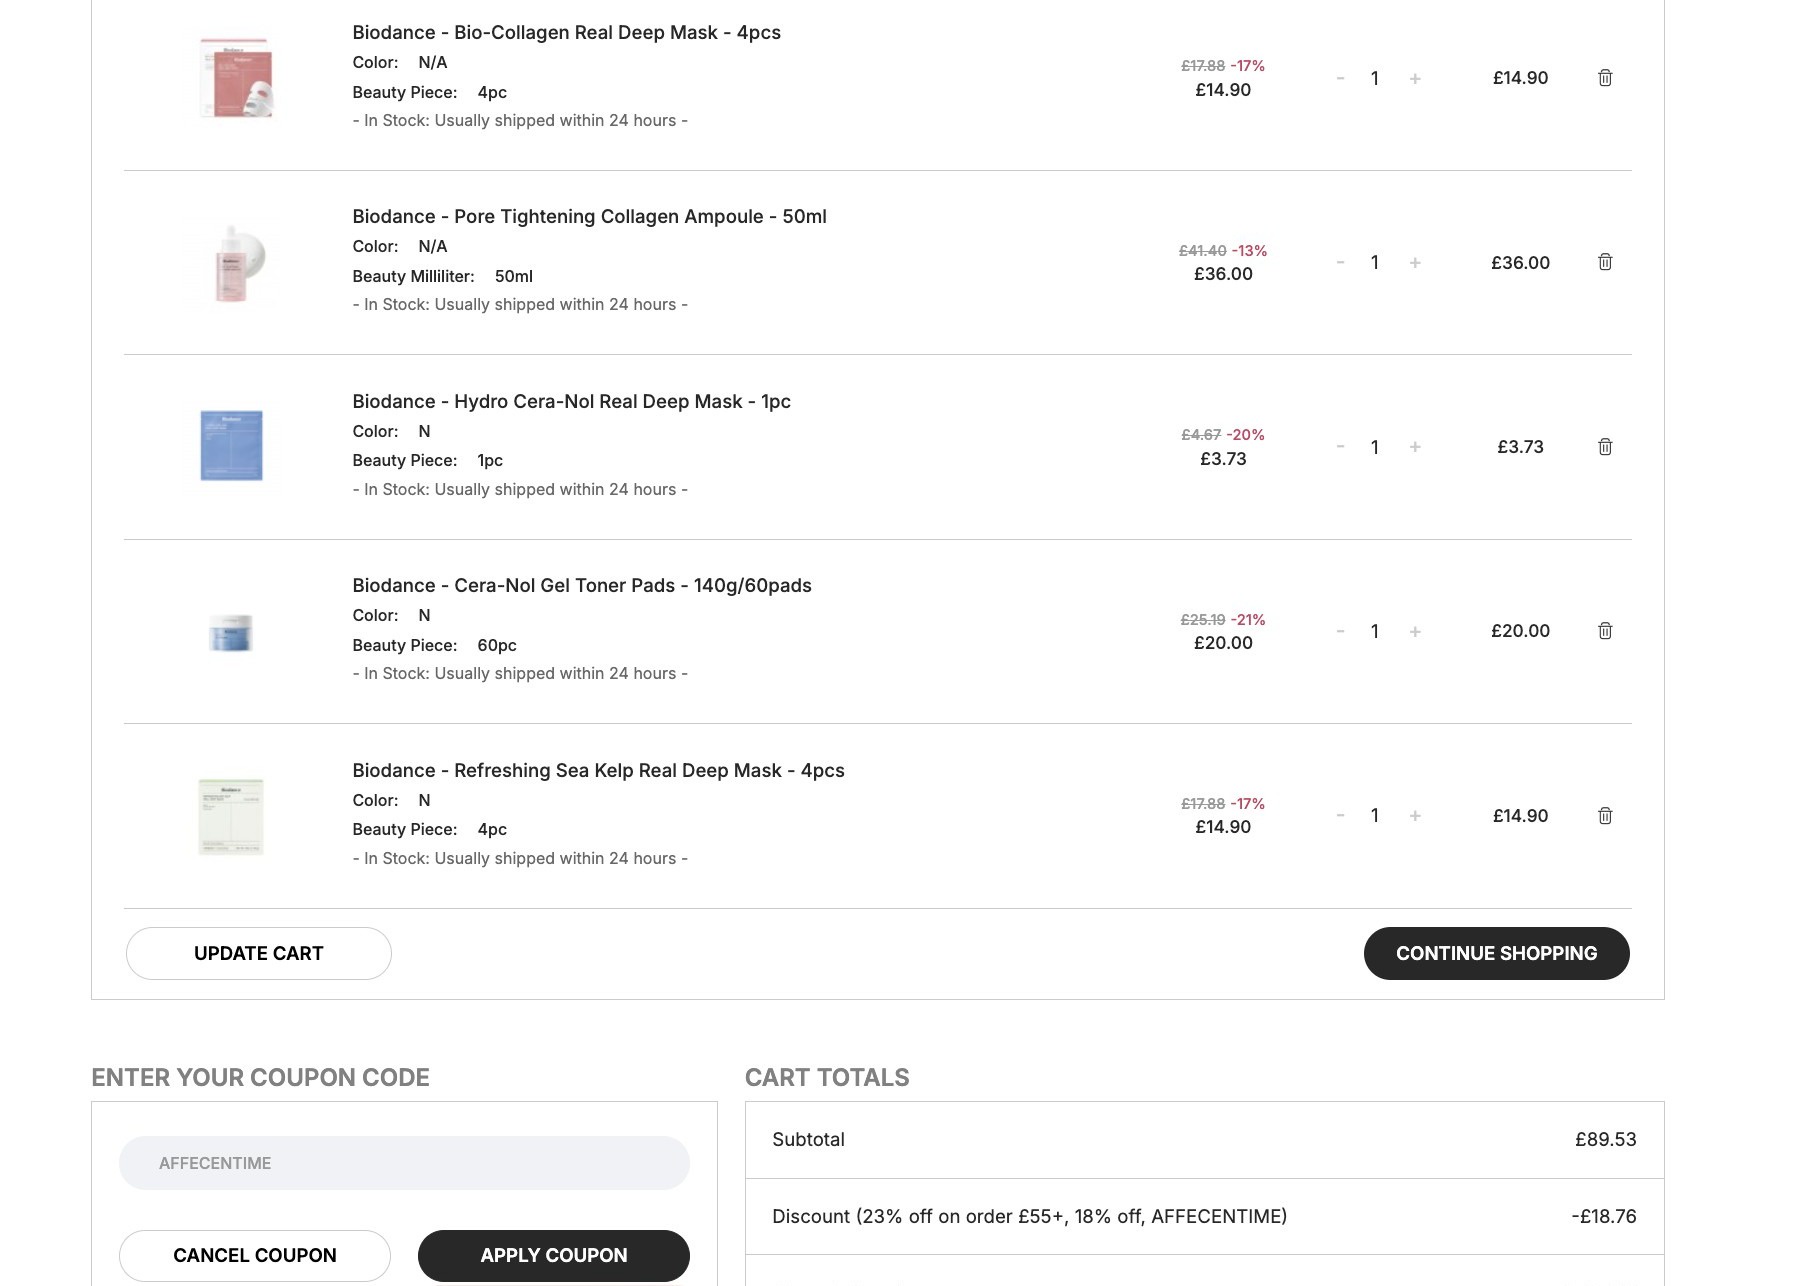1806x1286 pixels.
Task: Open Refreshing Sea Kelp Real Deep Mask link
Action: coord(598,771)
